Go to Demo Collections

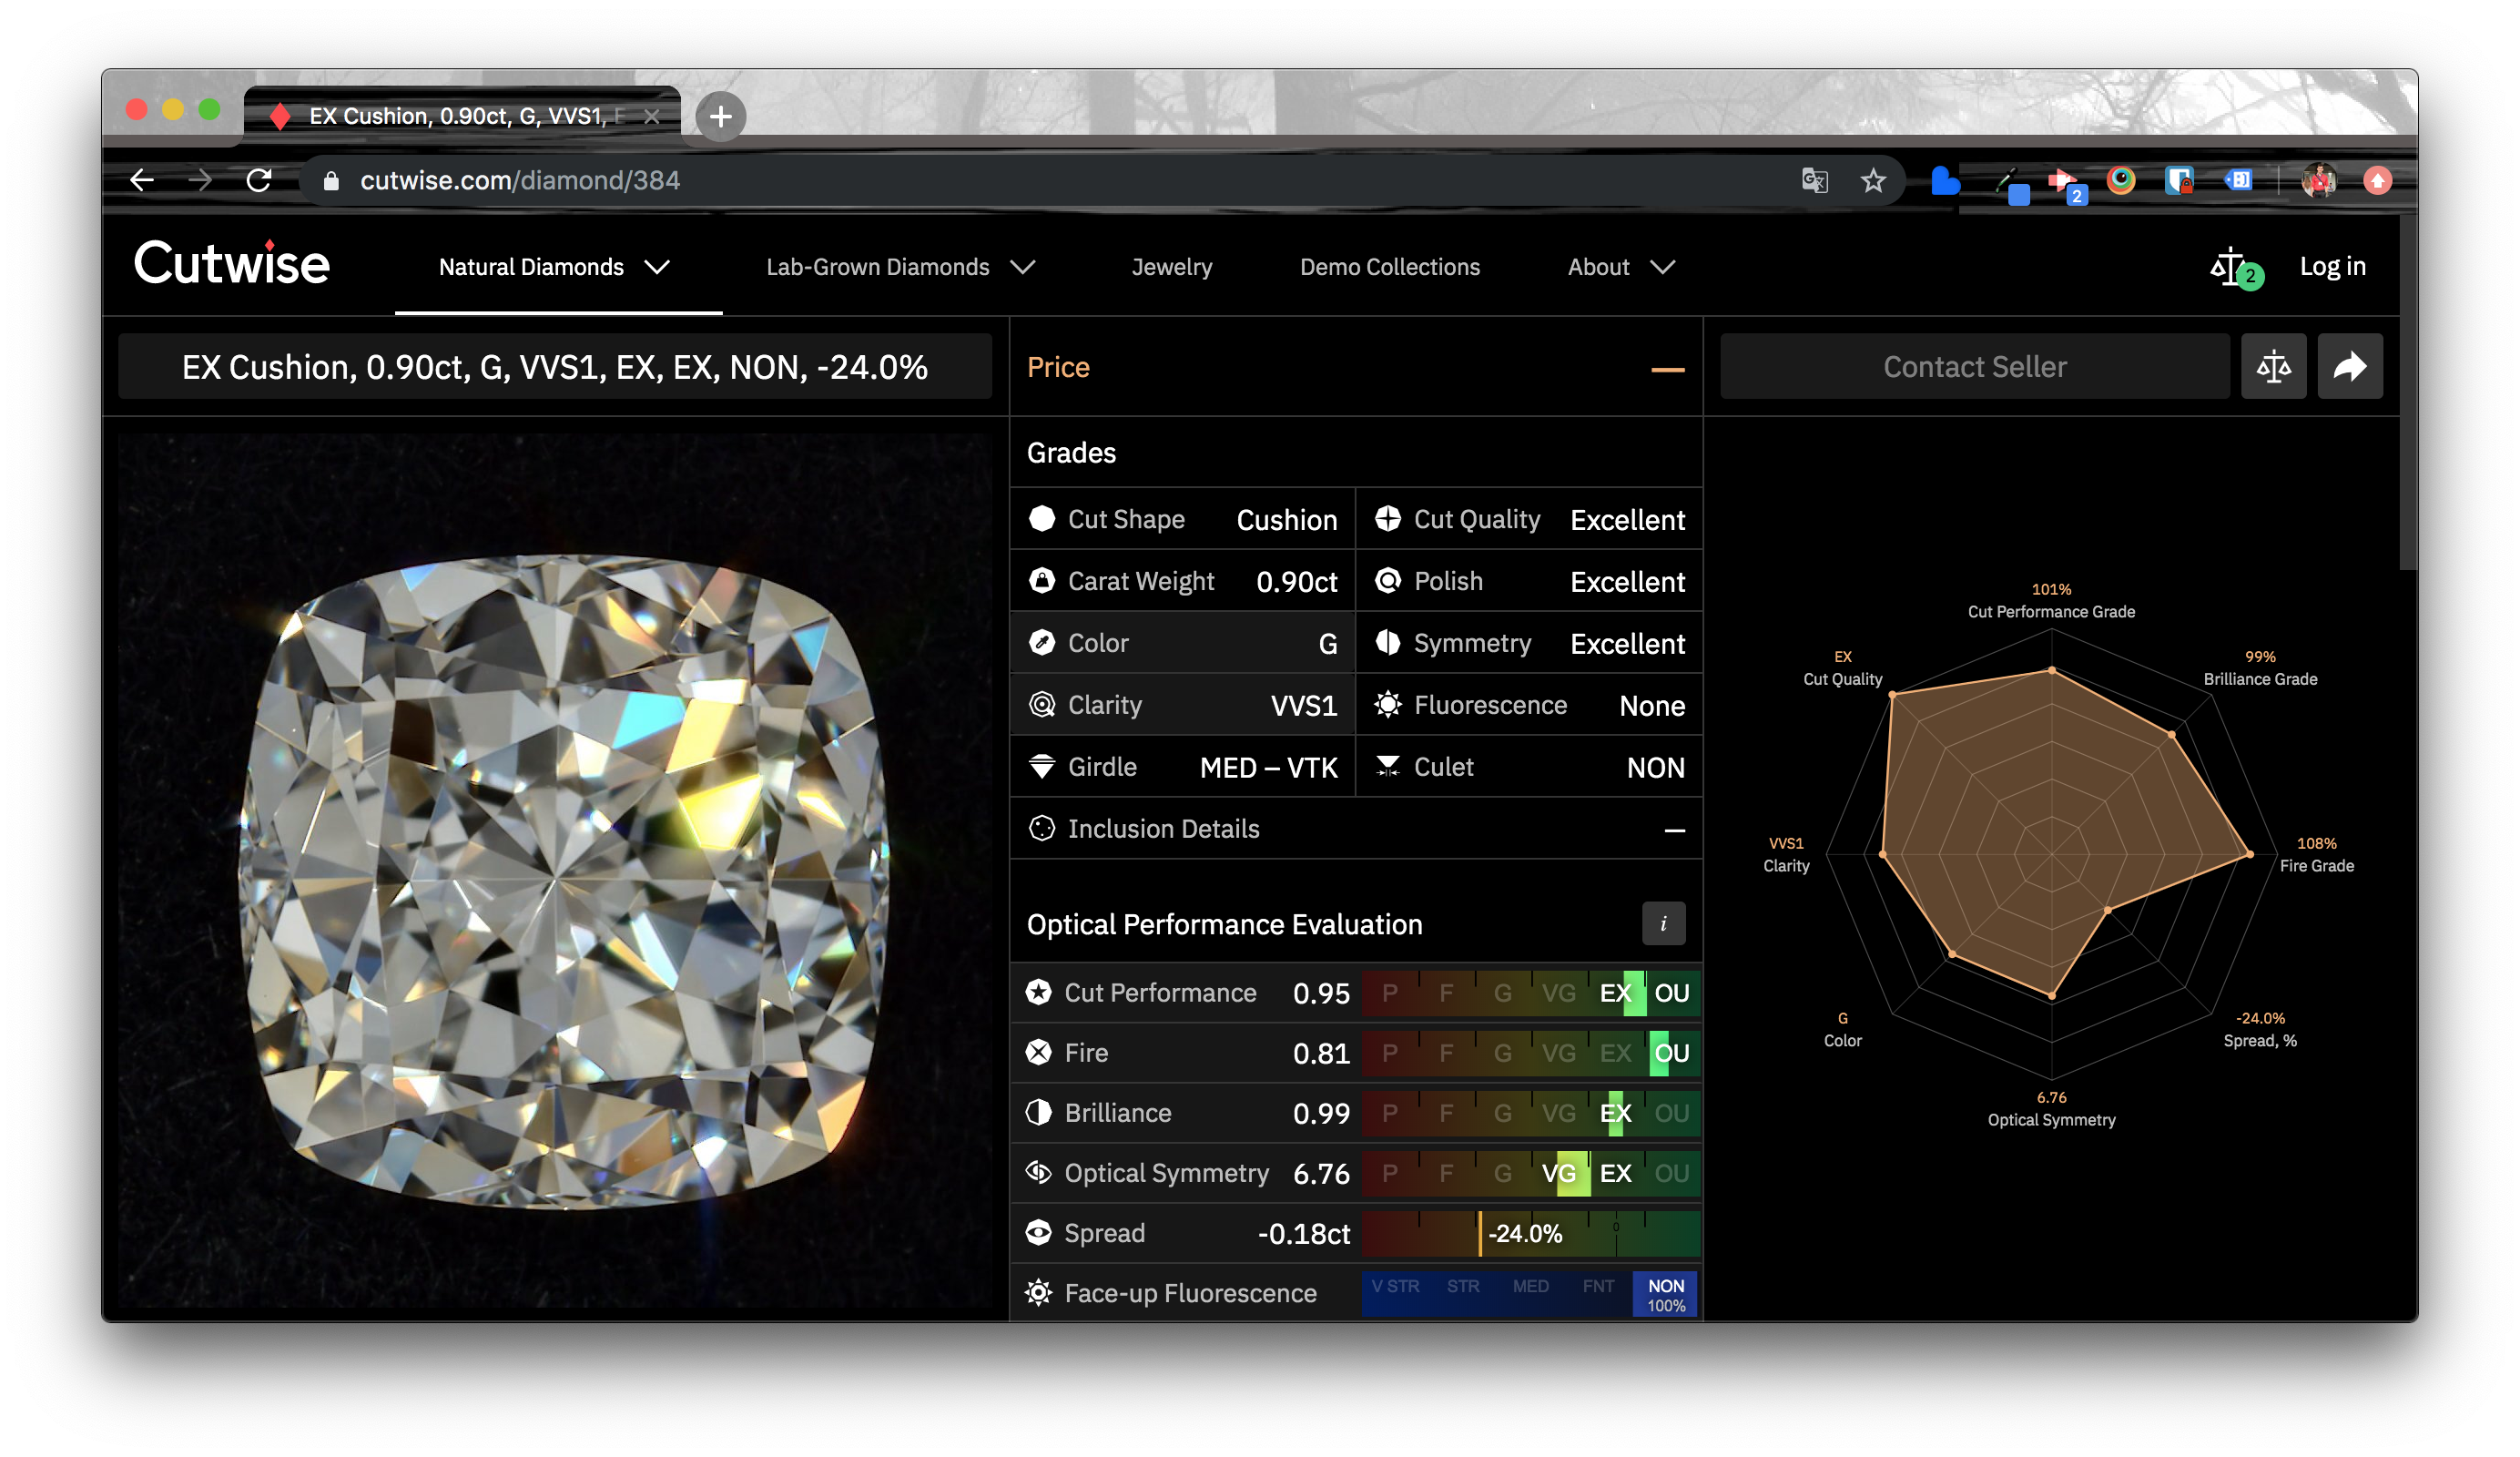(1390, 267)
